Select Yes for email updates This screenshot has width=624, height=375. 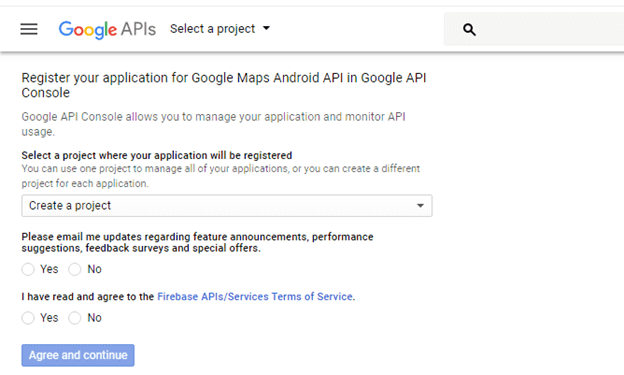pyautogui.click(x=28, y=270)
